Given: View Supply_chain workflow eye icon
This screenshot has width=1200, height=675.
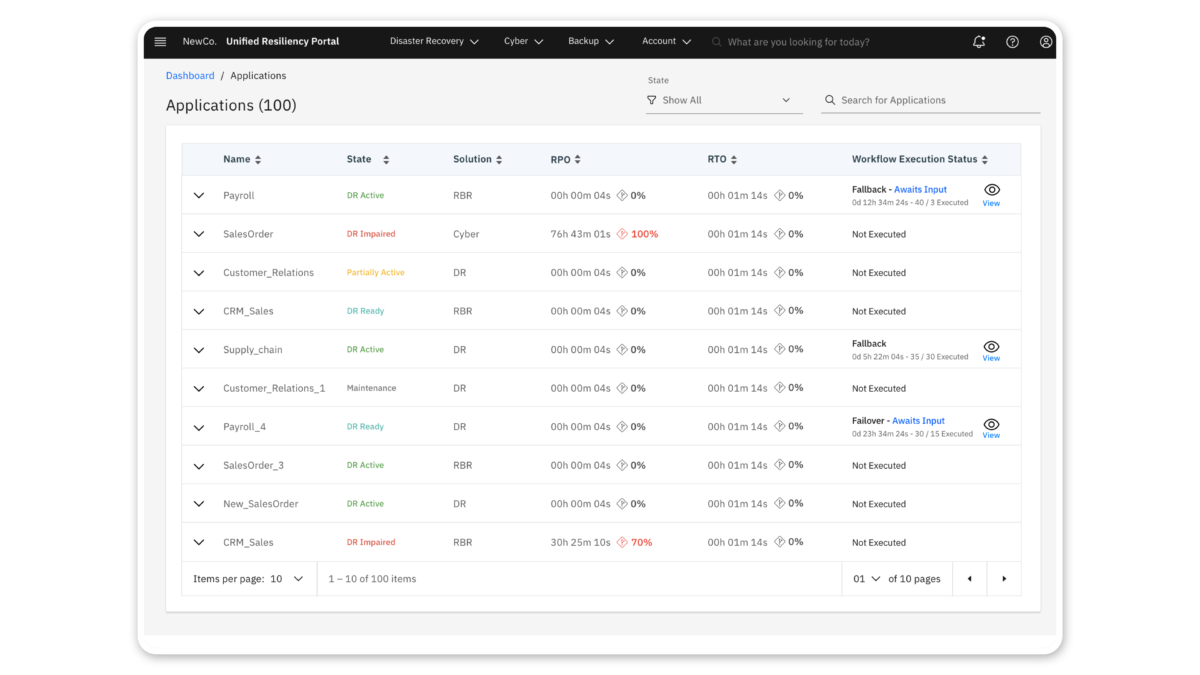Looking at the screenshot, I should tap(991, 346).
